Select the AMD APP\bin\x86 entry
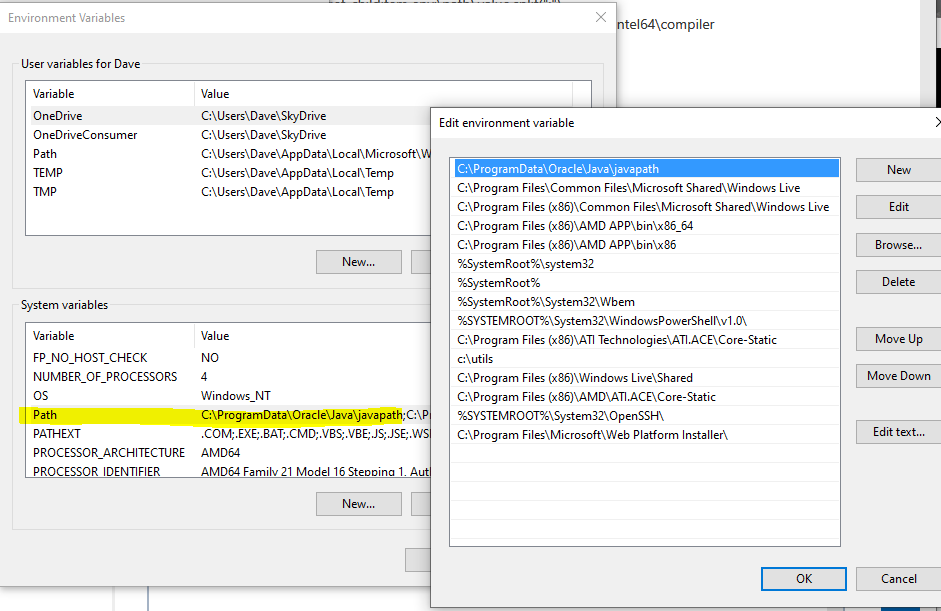The height and width of the screenshot is (611, 941). pos(645,245)
